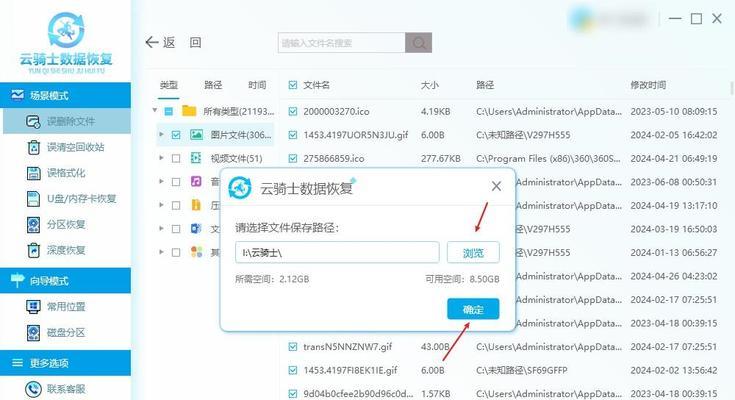735x400 pixels.
Task: Click the 277.67KB size cell
Action: pos(441,158)
